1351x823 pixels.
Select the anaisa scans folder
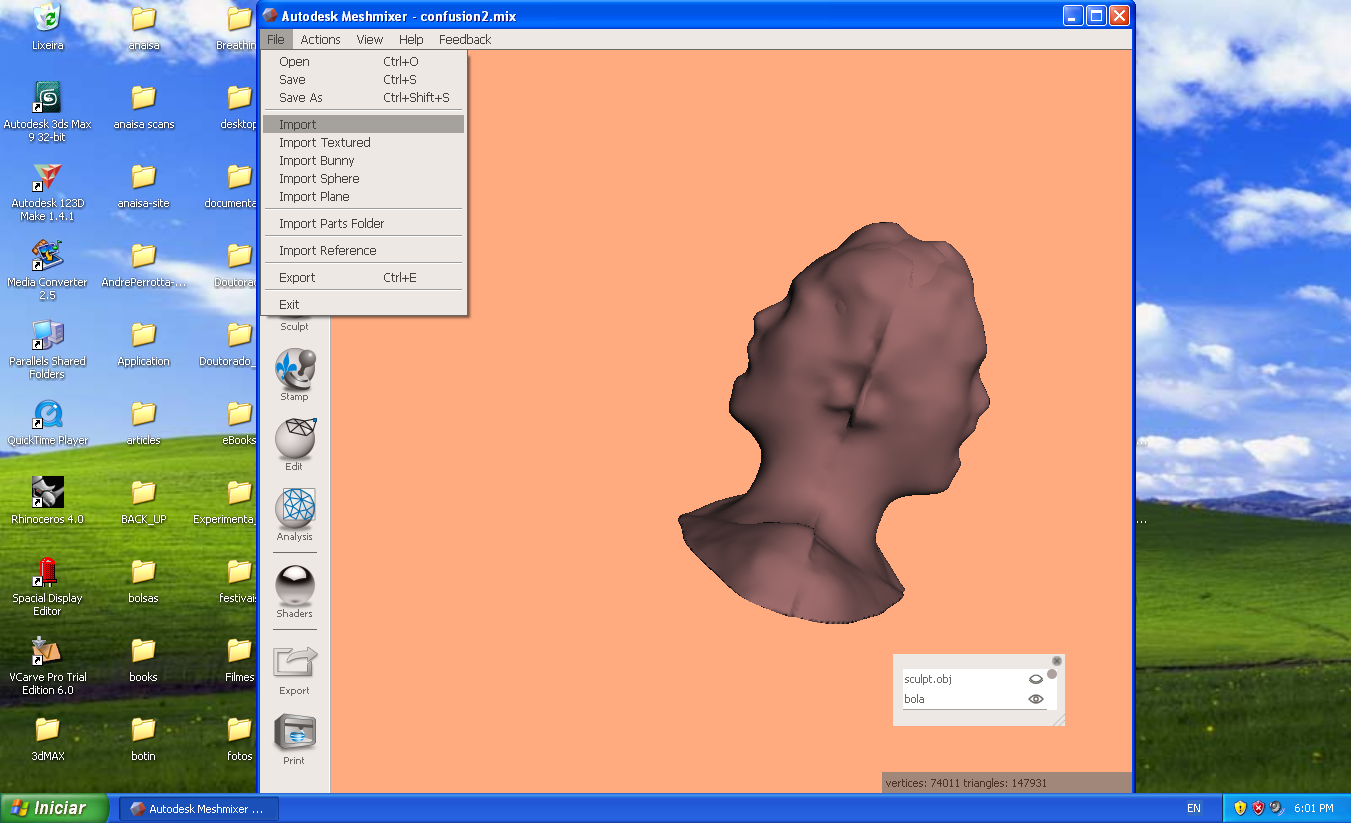coord(144,105)
